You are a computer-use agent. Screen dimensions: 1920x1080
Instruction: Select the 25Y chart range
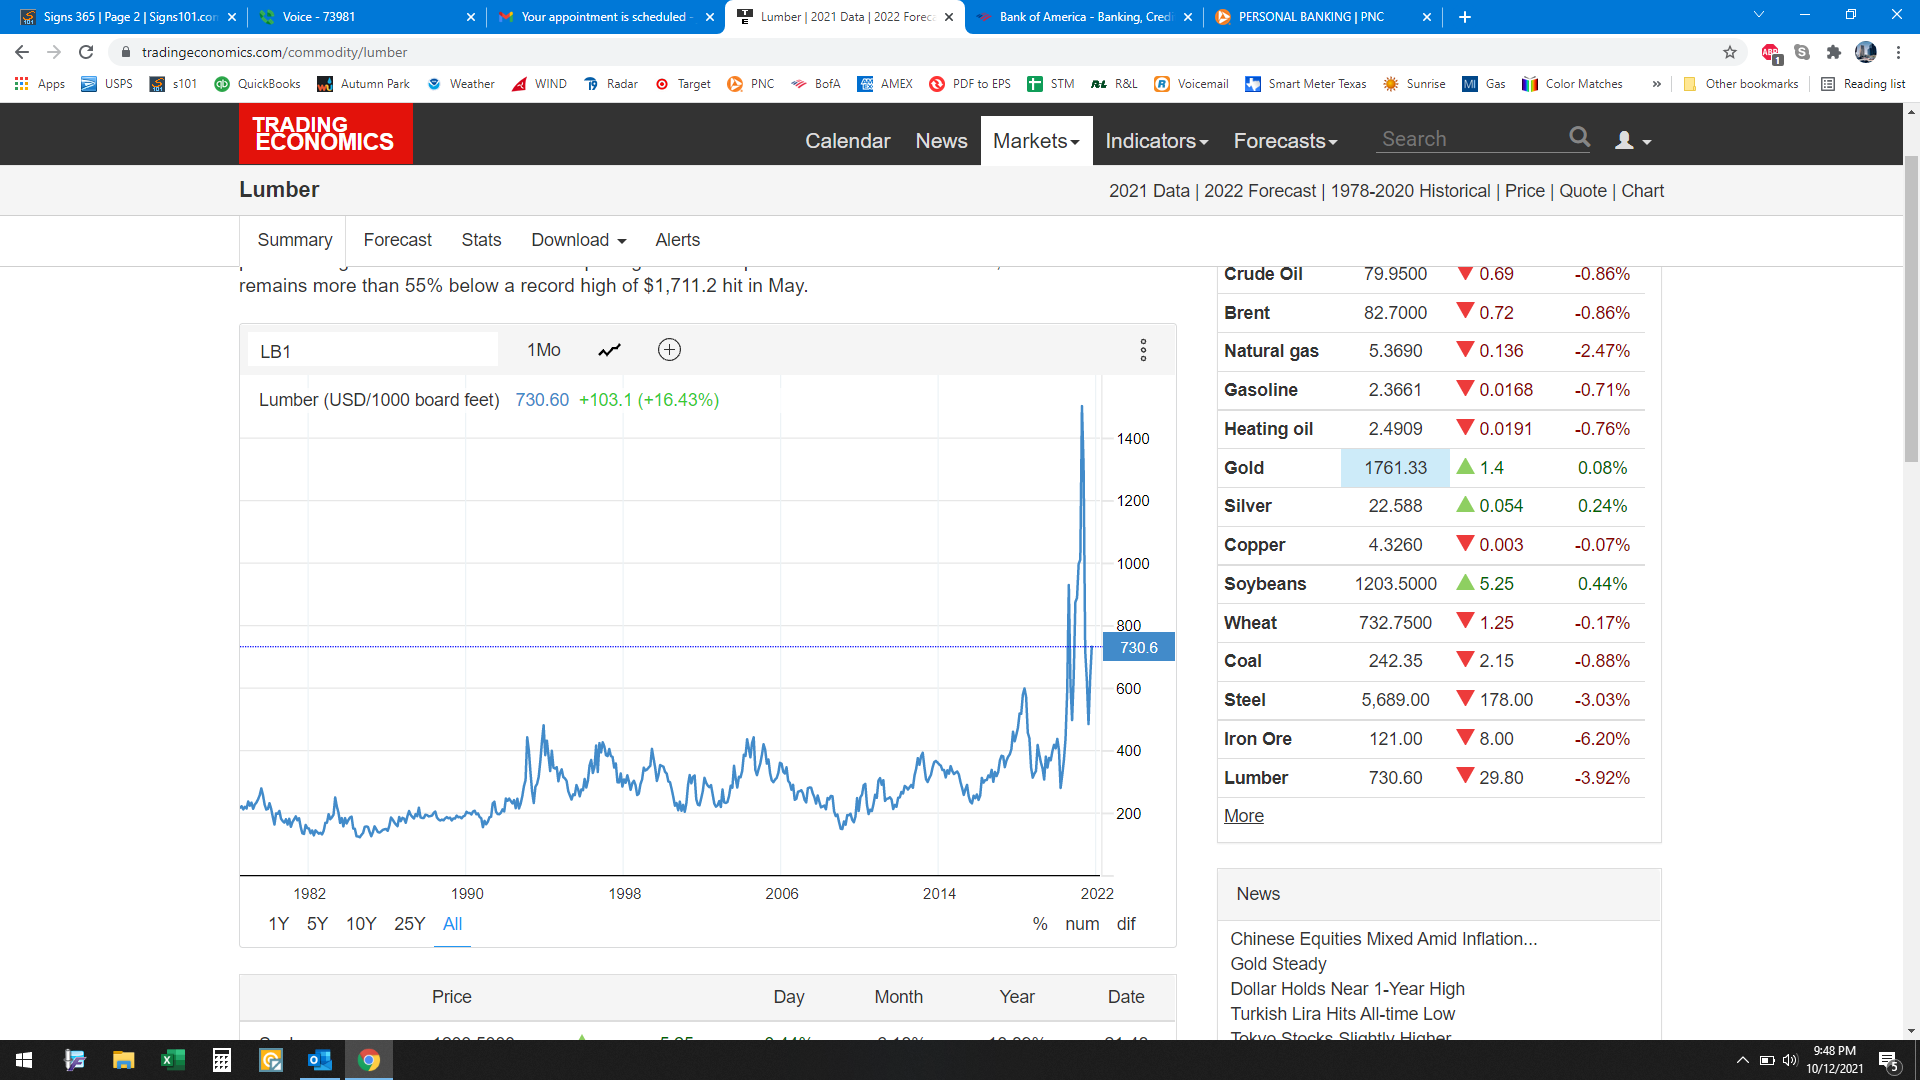410,924
